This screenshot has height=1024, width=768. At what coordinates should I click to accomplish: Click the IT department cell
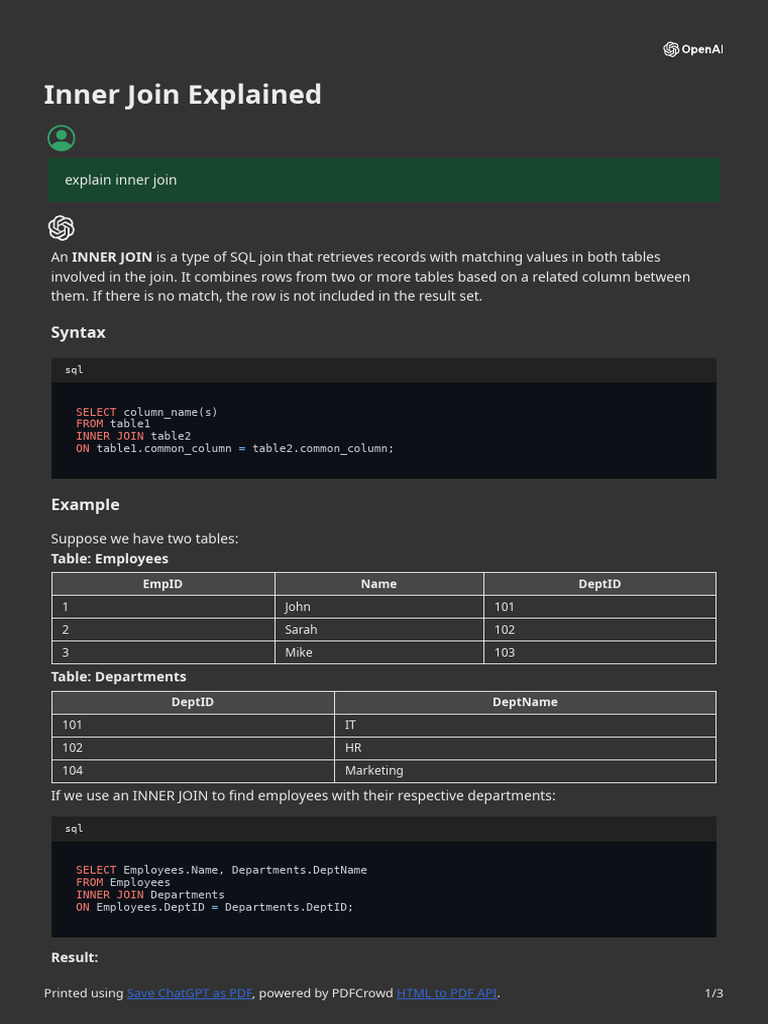coord(351,725)
